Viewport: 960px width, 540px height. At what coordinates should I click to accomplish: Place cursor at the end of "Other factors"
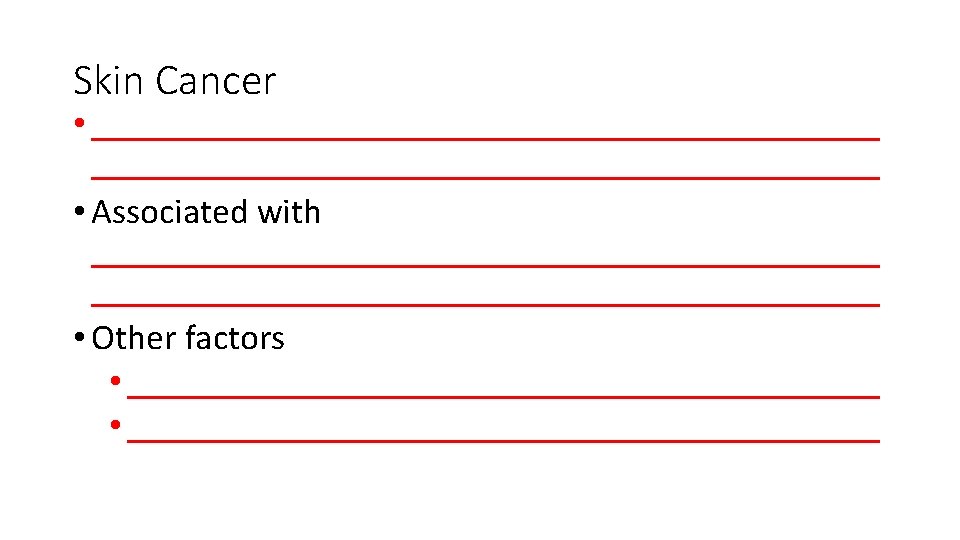click(x=286, y=338)
